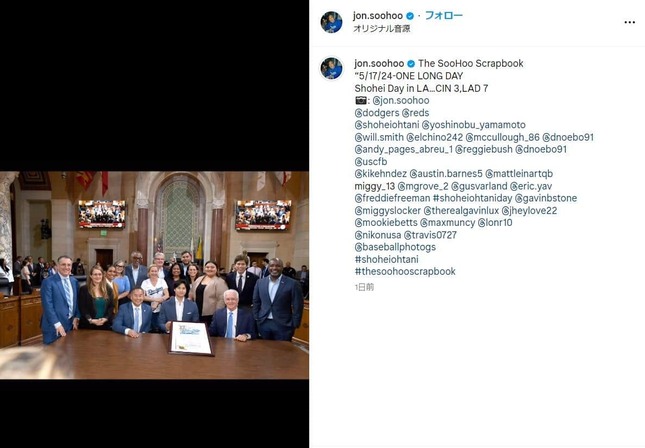Click the group photo in the post

coord(154,275)
